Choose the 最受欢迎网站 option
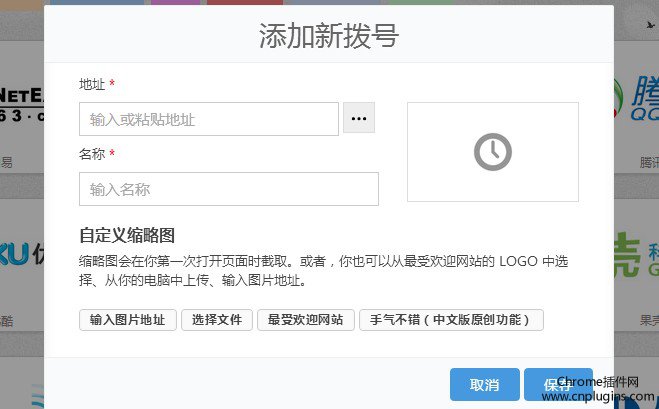This screenshot has width=659, height=409. coord(305,320)
